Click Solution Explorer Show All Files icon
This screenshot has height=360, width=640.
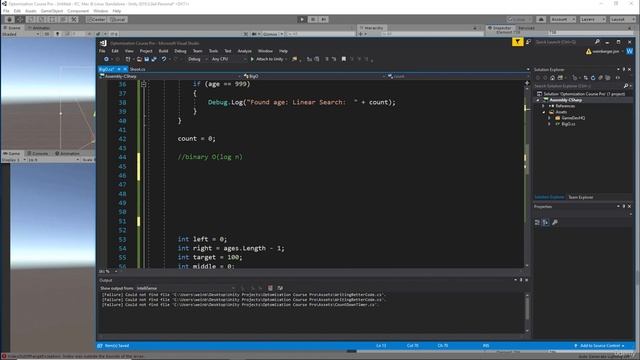pyautogui.click(x=608, y=78)
